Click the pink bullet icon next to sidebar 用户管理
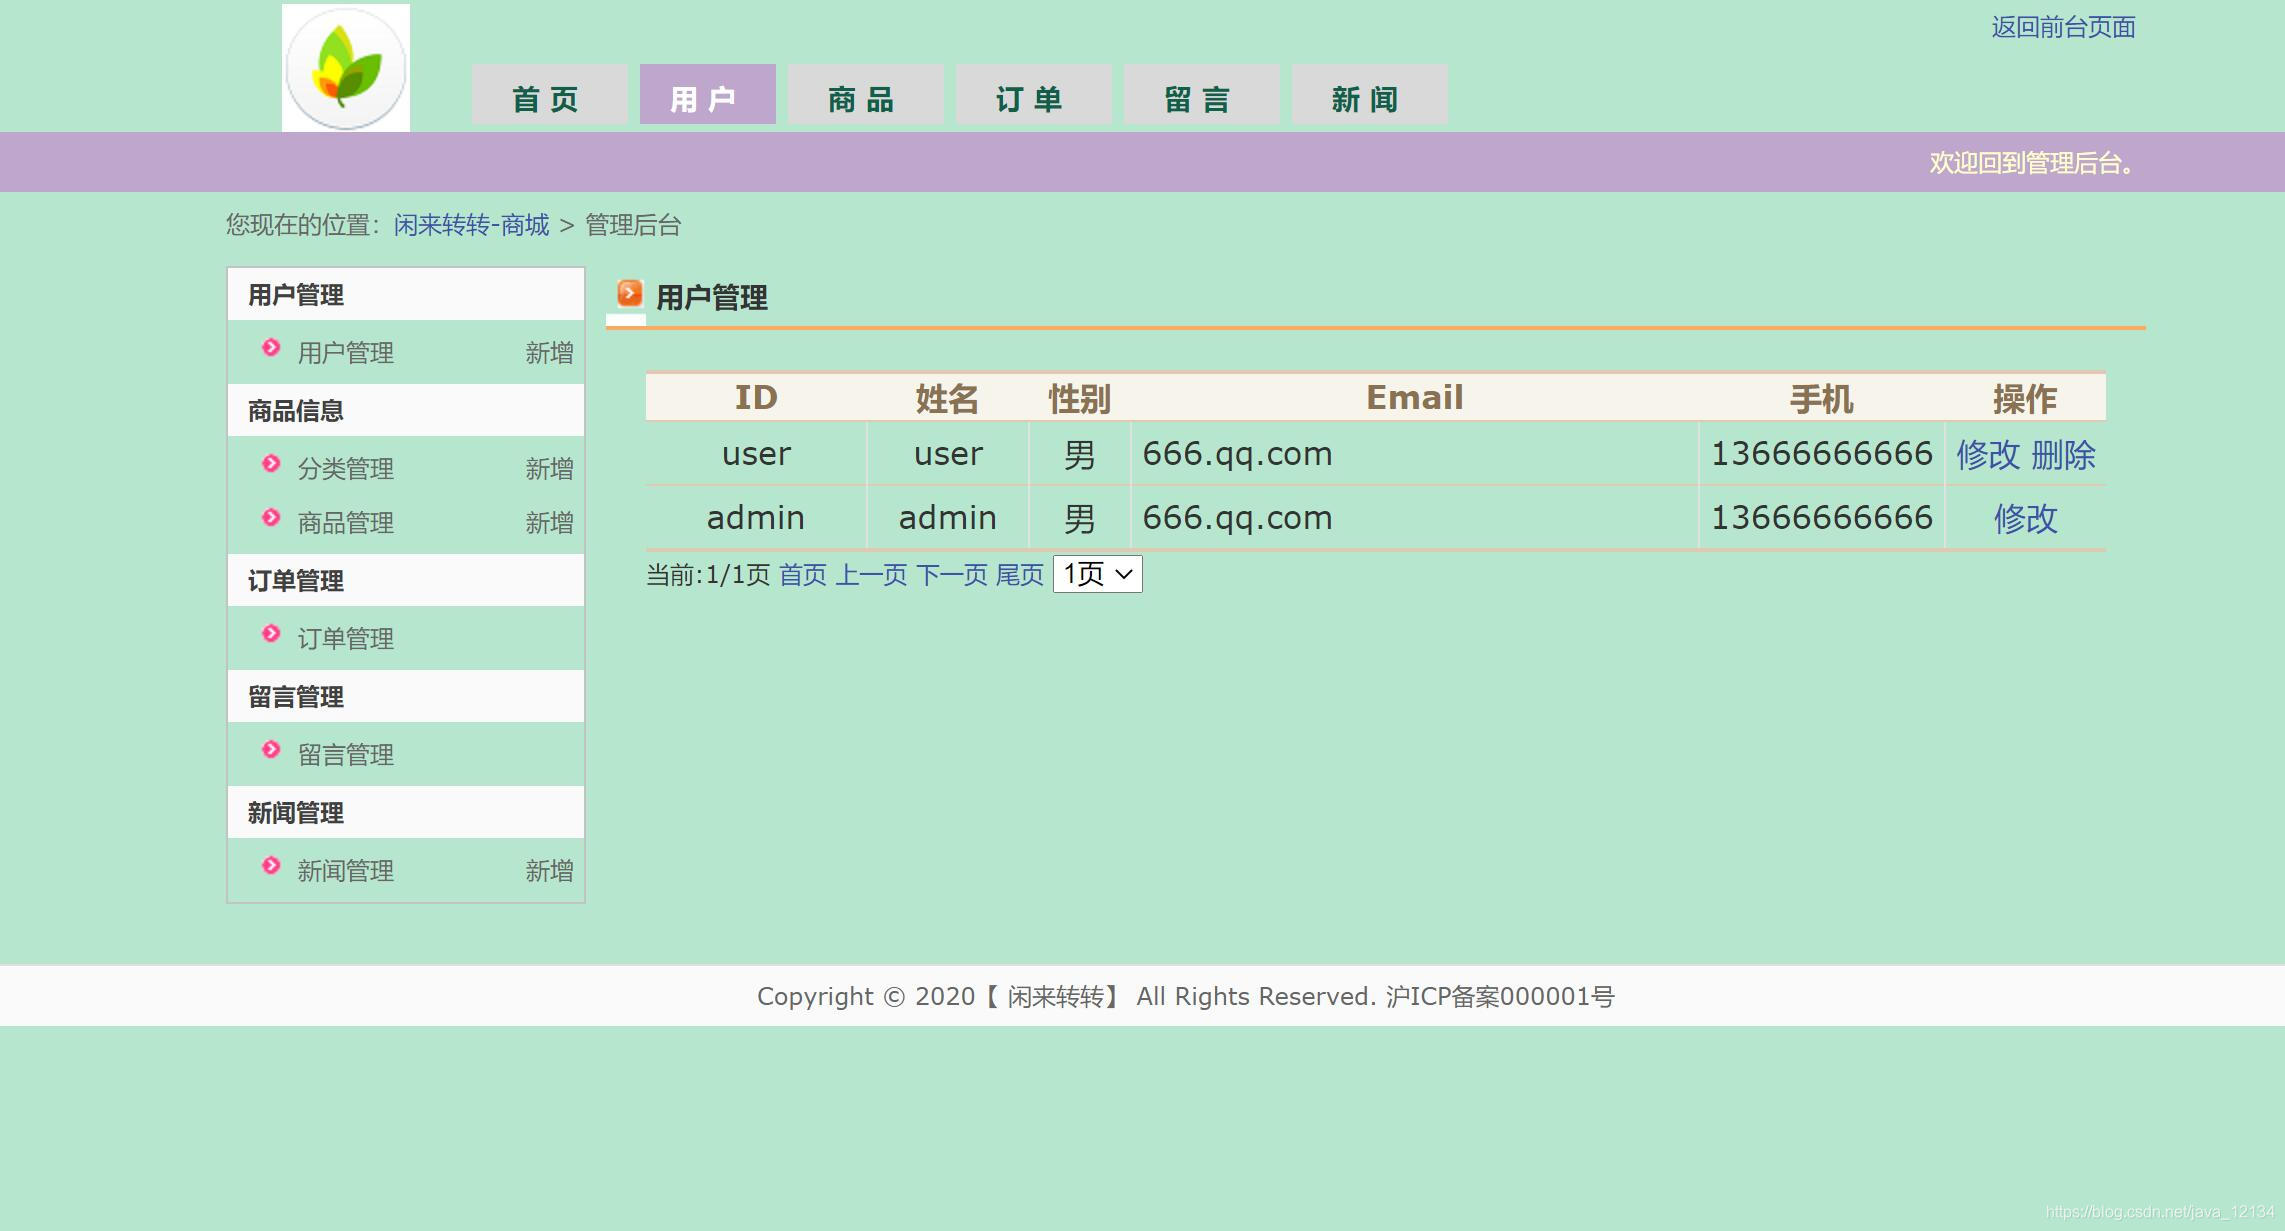This screenshot has height=1231, width=2285. click(271, 348)
